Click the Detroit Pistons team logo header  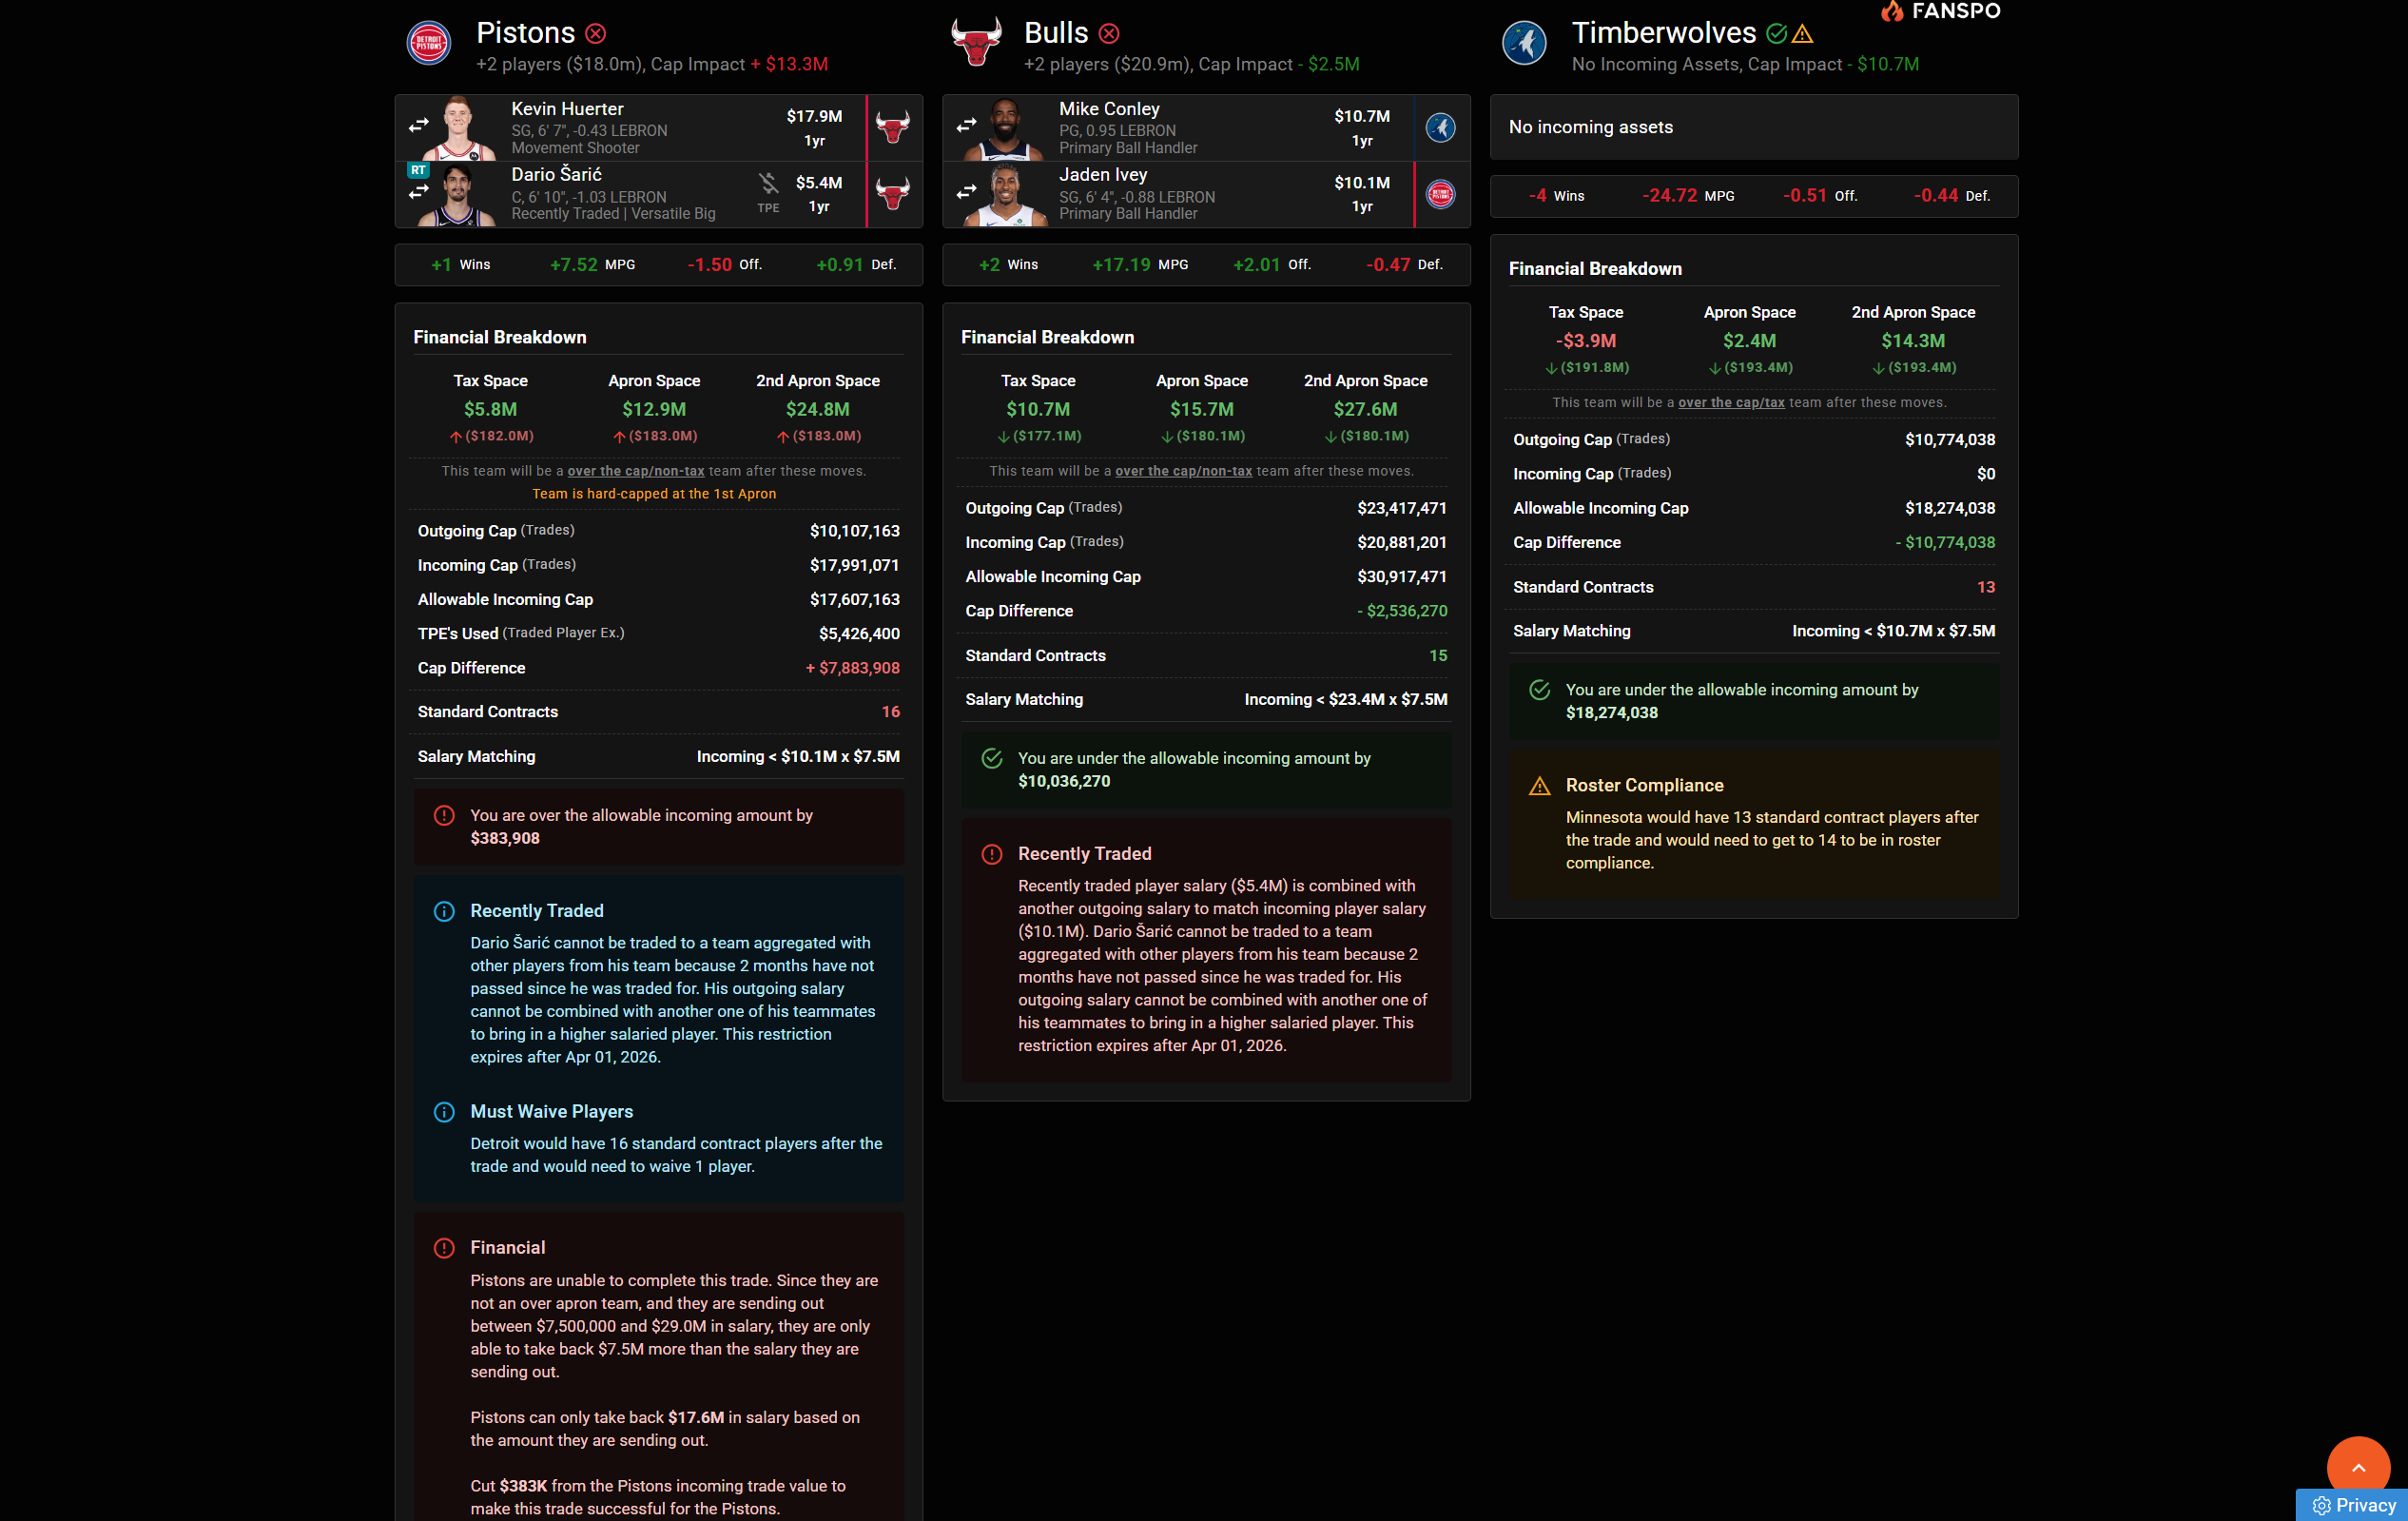coord(429,43)
